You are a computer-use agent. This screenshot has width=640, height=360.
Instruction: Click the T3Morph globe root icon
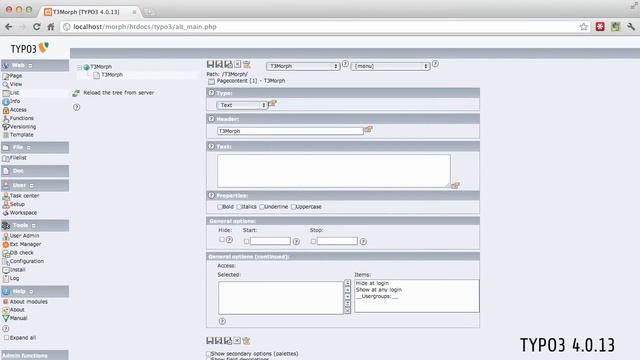87,67
